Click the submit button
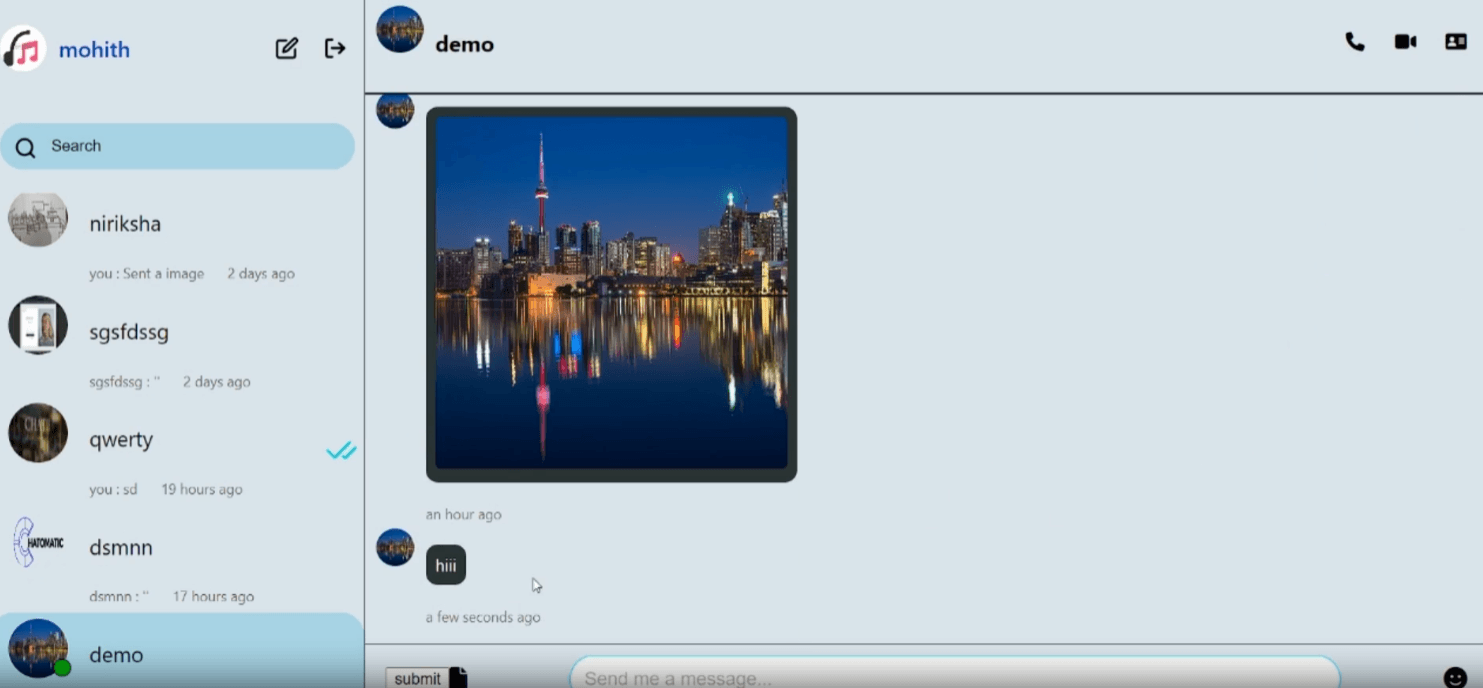The width and height of the screenshot is (1483, 688). [x=417, y=679]
